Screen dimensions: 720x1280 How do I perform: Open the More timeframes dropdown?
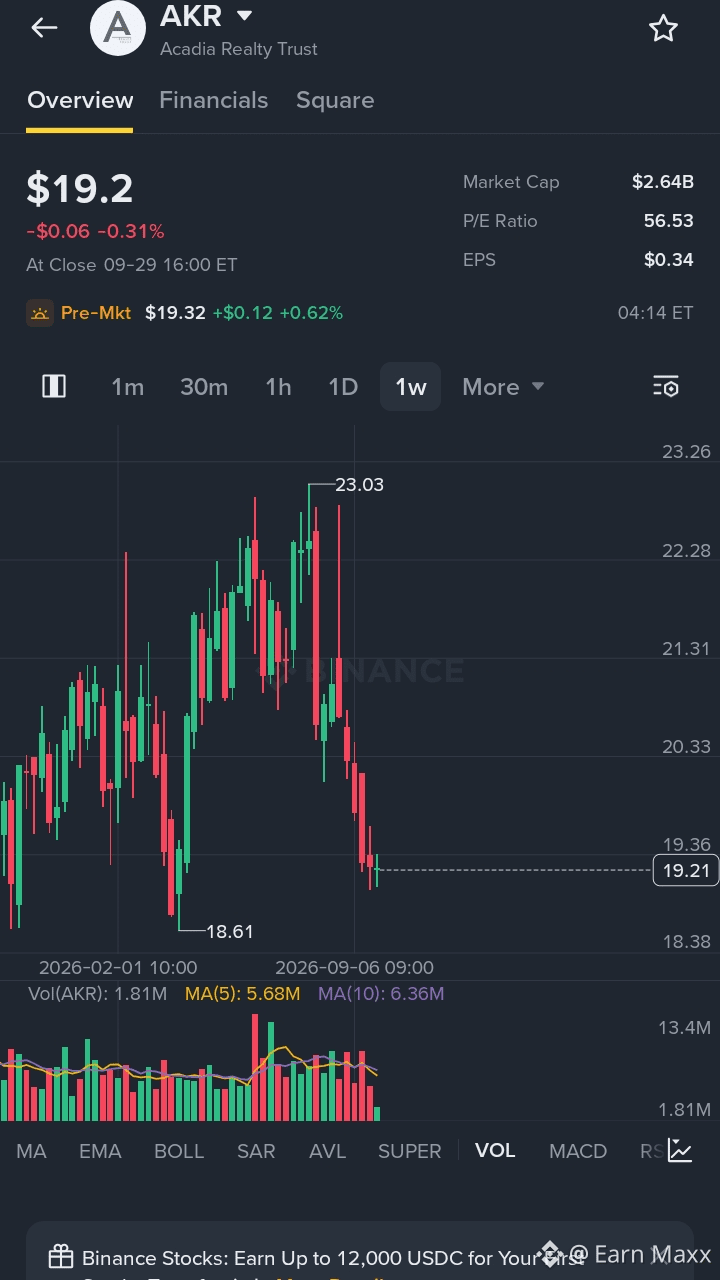(x=503, y=387)
